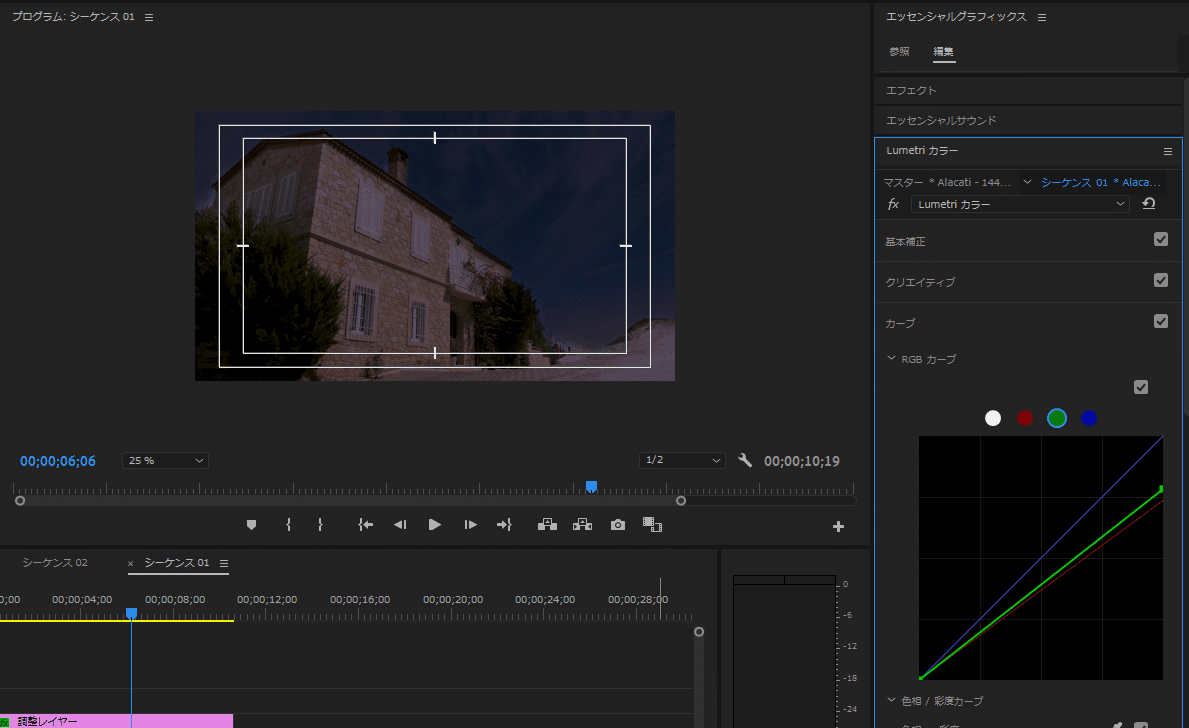
Task: Disable the クリエイティブ section checkbox
Action: 1161,281
